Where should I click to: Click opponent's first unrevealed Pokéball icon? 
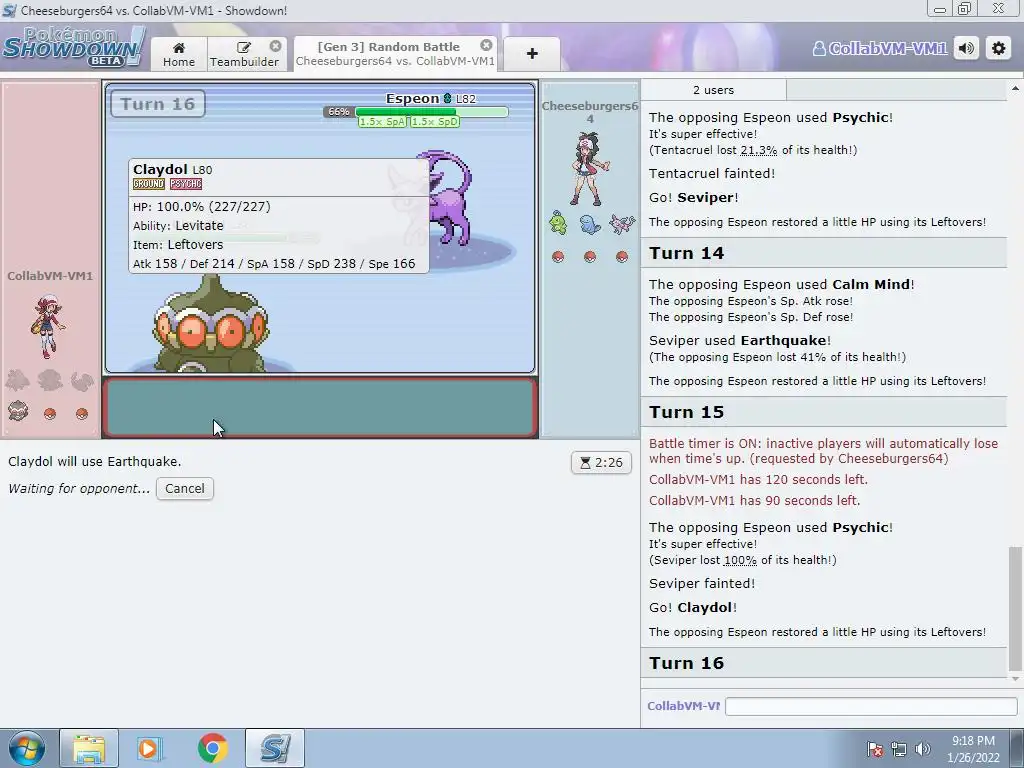point(558,257)
